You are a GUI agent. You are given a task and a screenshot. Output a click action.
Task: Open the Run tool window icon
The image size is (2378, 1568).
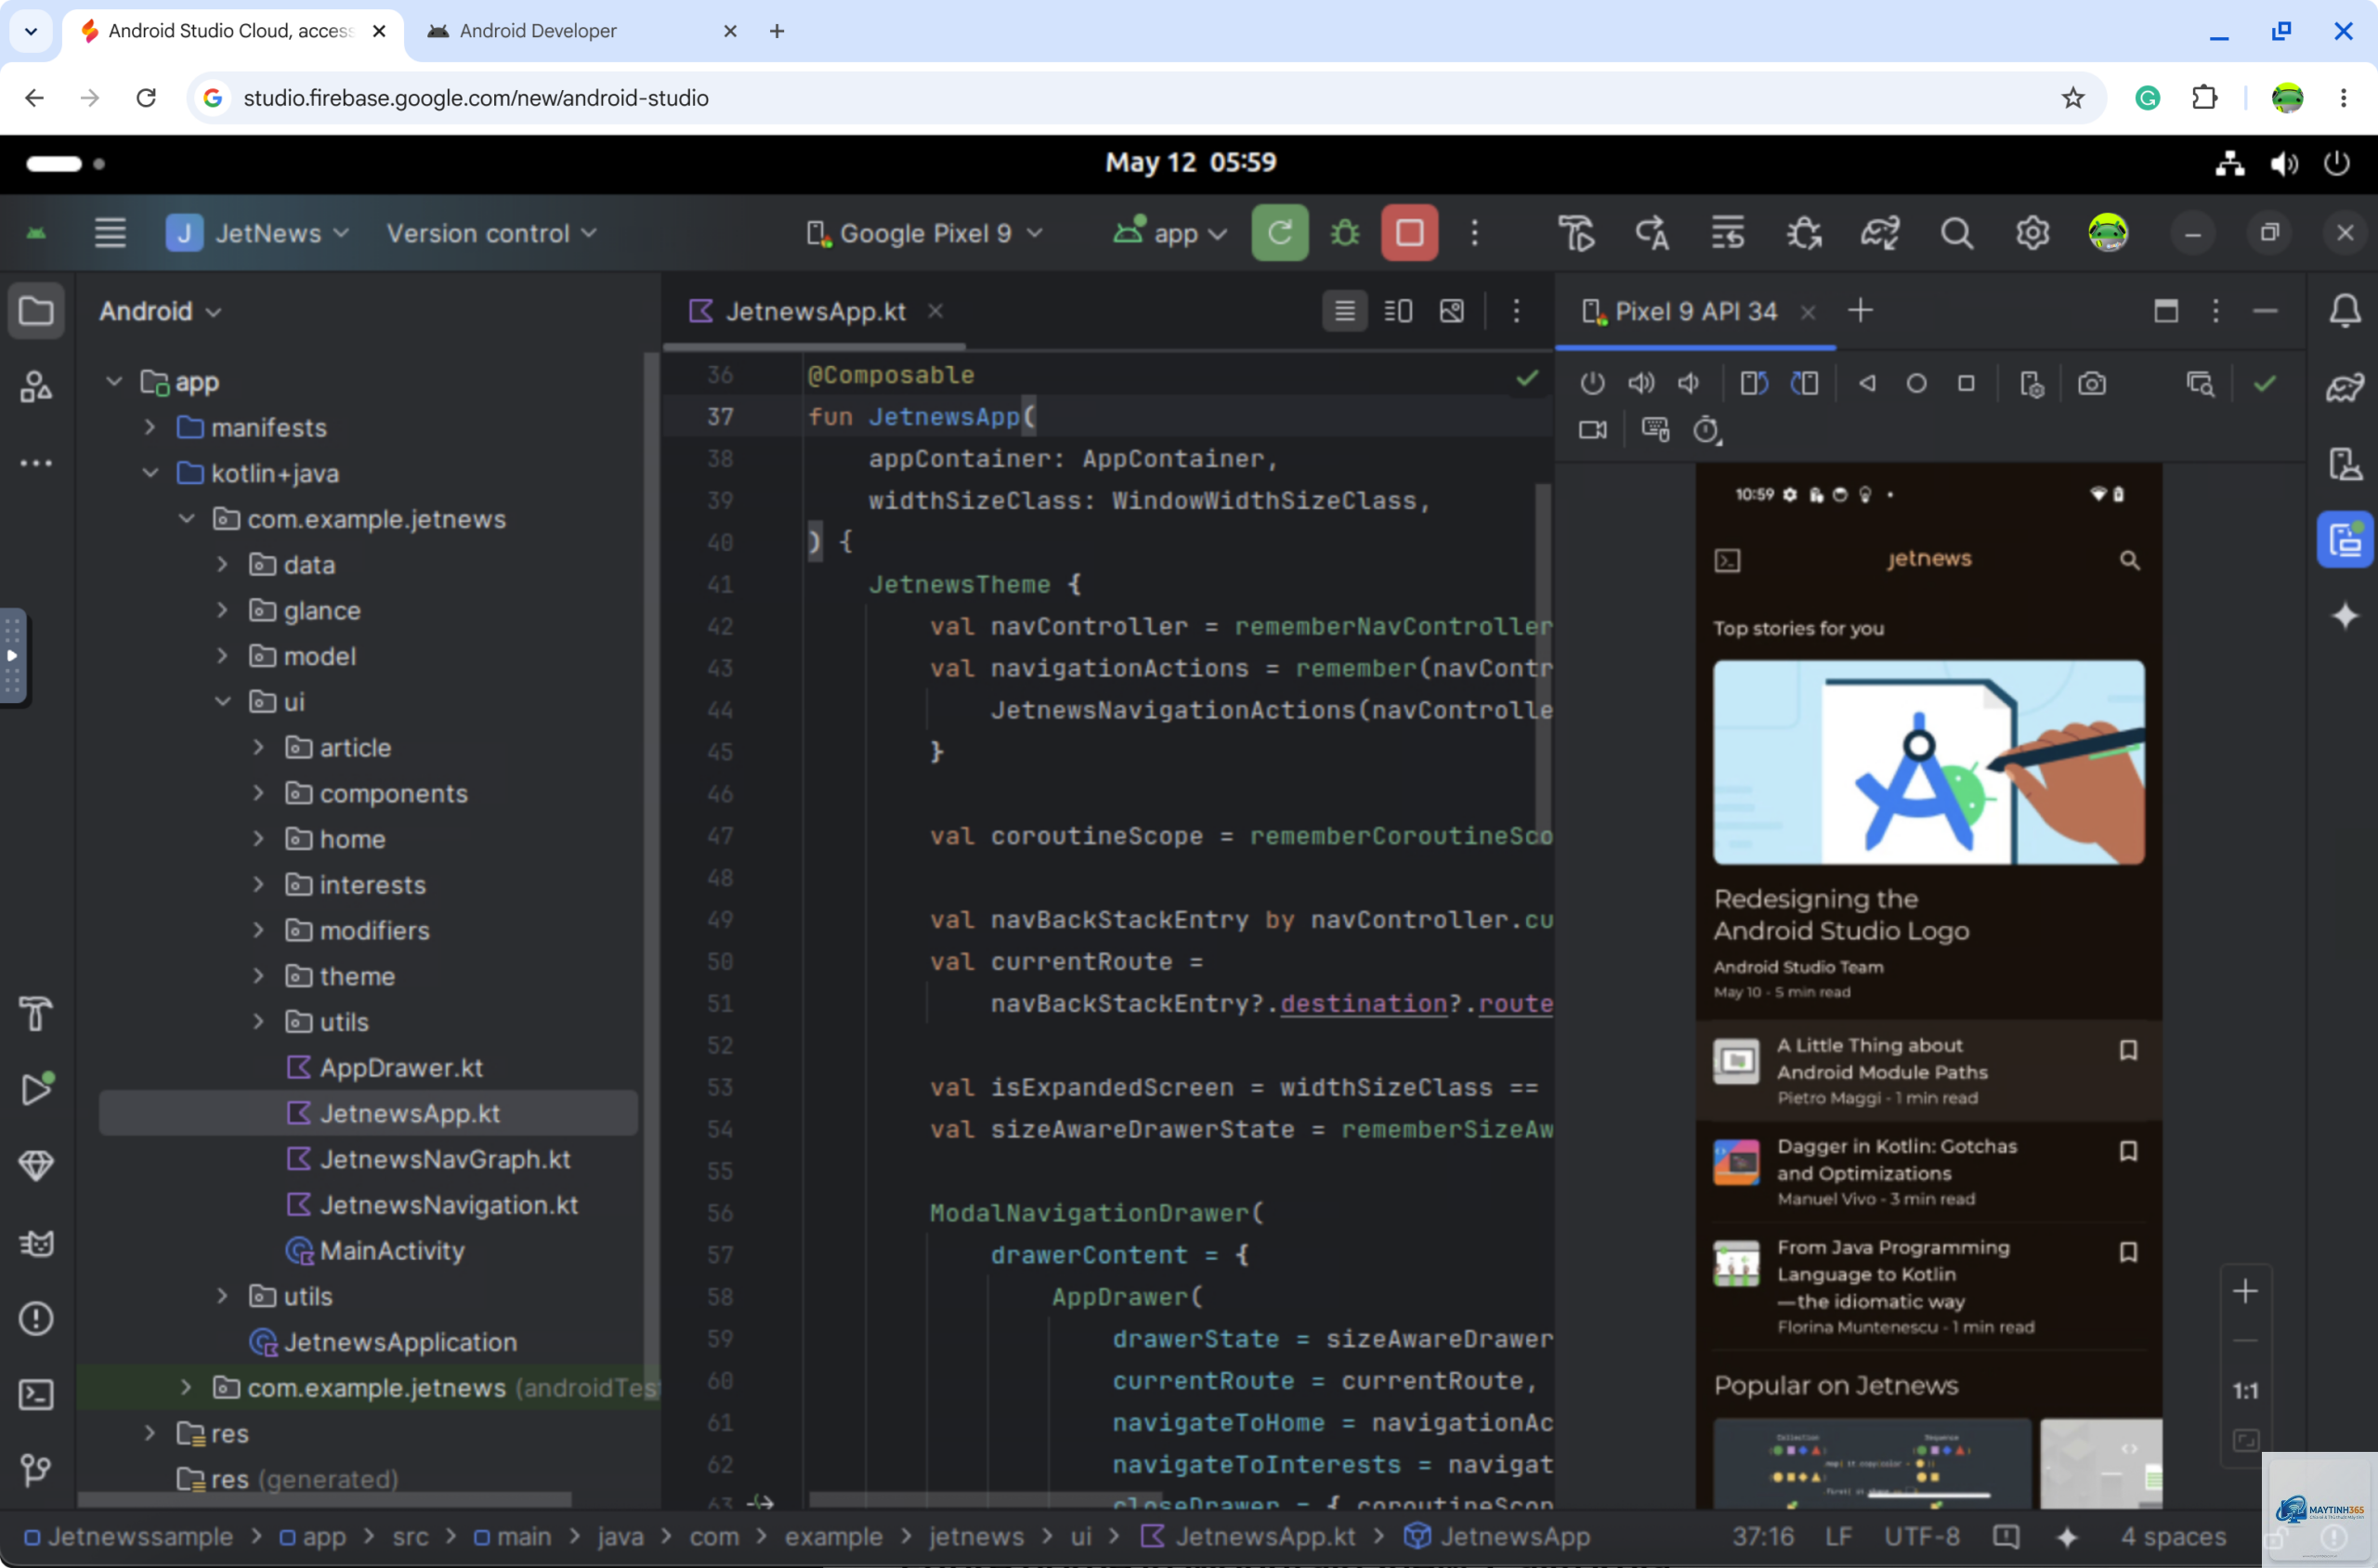point(36,1089)
